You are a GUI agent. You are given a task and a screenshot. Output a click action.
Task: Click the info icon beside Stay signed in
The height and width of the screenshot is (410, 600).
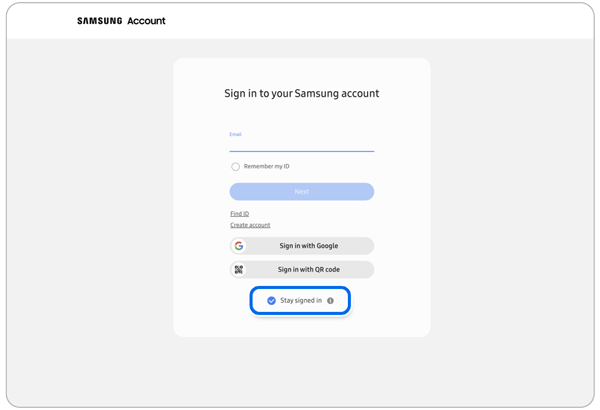tap(331, 301)
